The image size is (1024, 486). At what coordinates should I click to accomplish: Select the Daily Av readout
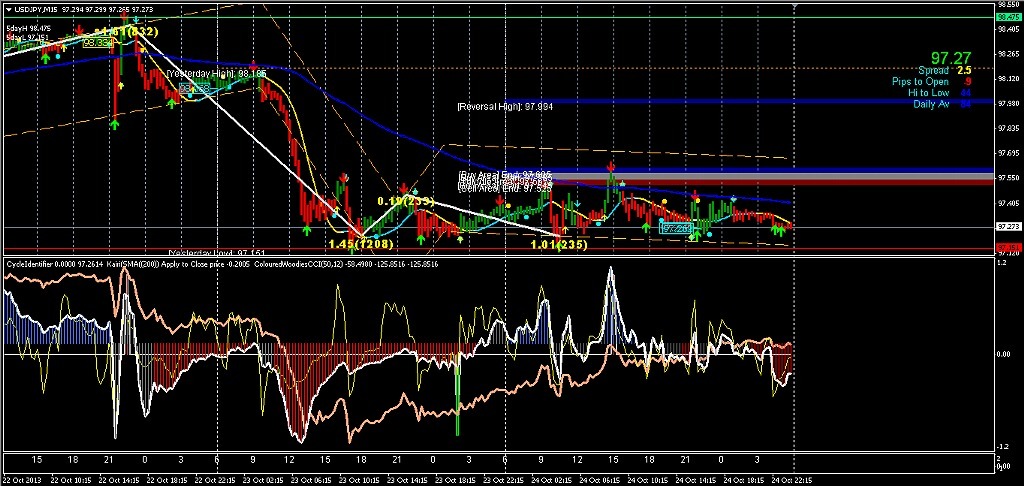pyautogui.click(x=941, y=104)
